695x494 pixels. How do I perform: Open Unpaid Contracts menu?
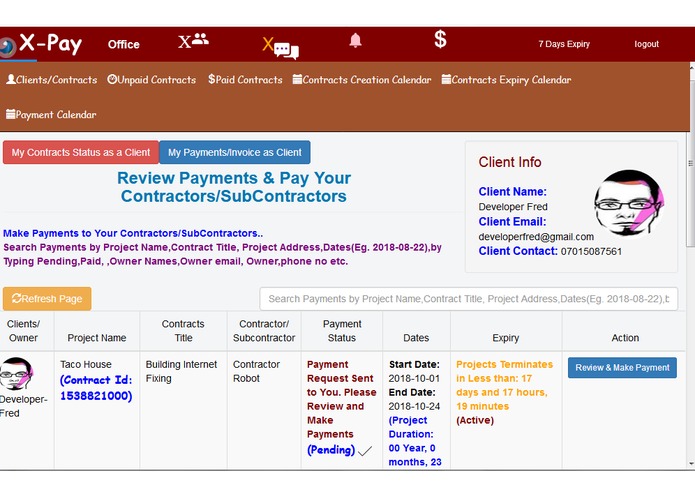152,80
